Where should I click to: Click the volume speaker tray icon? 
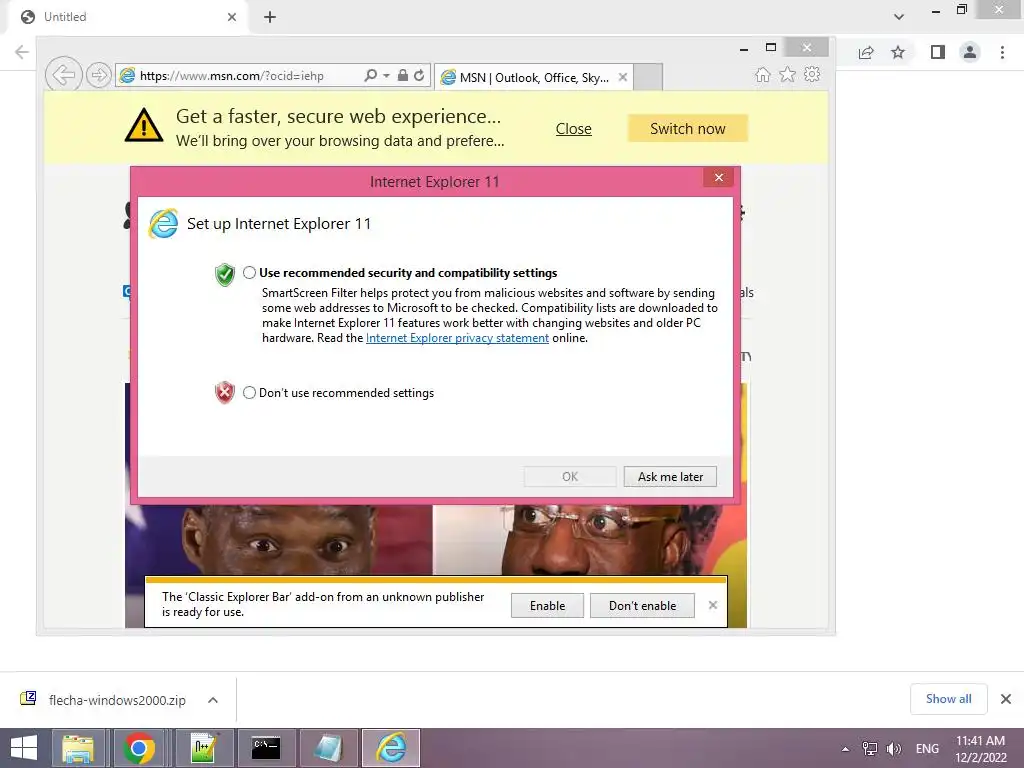tap(893, 749)
